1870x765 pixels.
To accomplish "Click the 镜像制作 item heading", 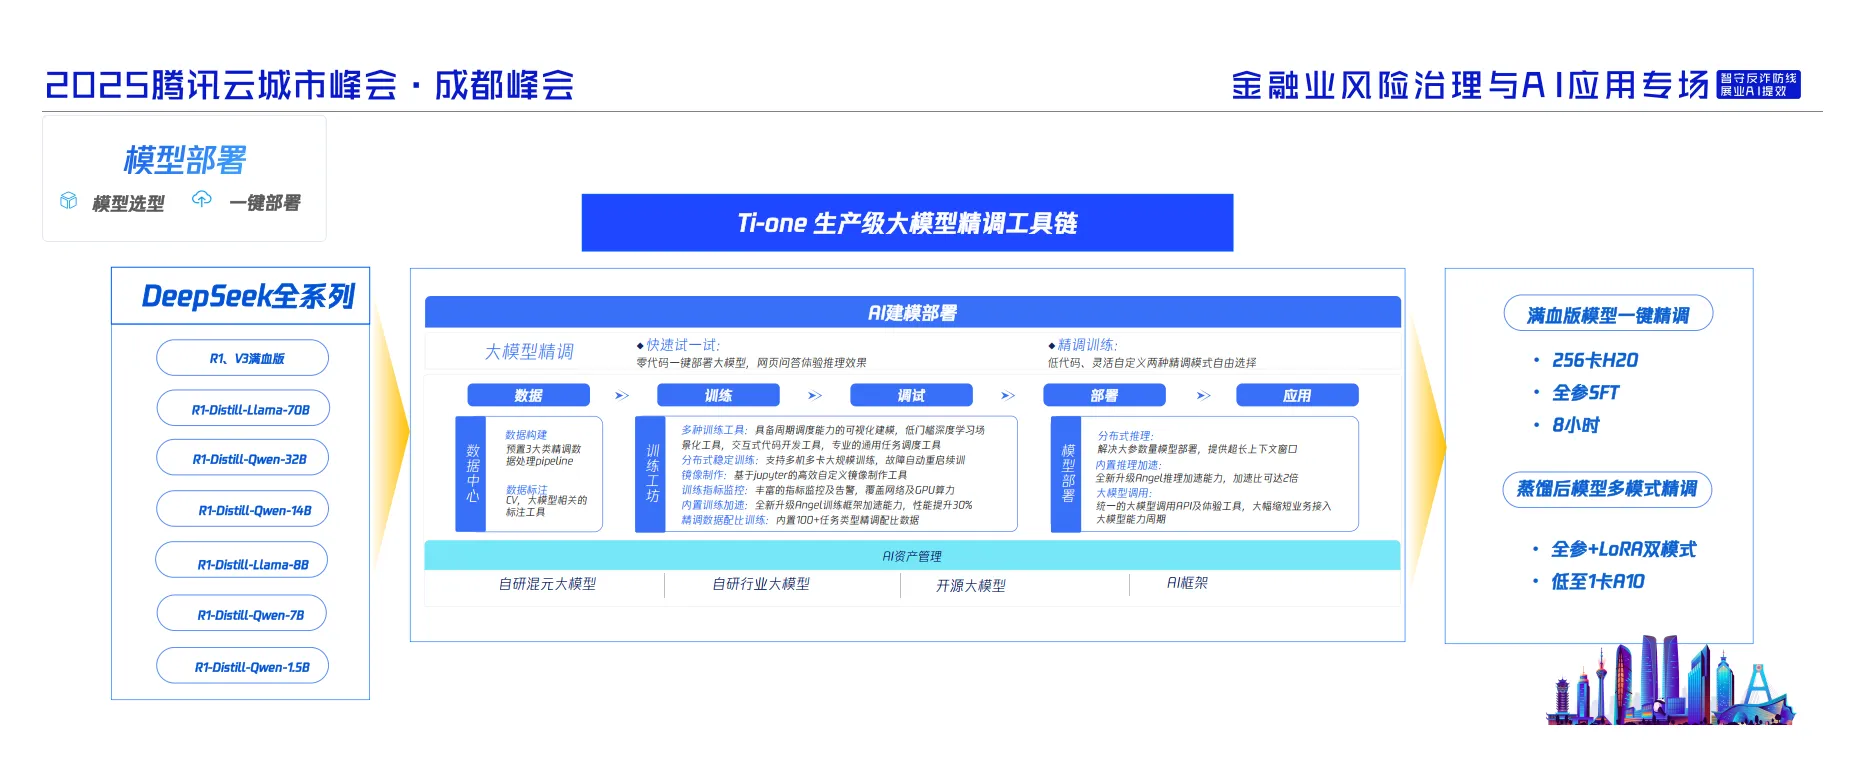I will click(703, 475).
